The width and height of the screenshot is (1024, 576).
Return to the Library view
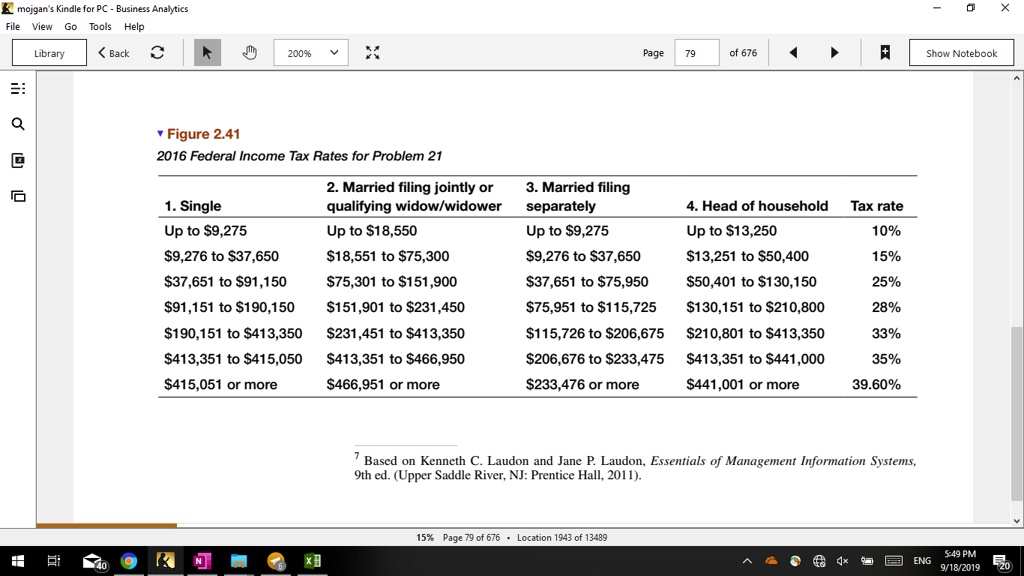point(48,52)
